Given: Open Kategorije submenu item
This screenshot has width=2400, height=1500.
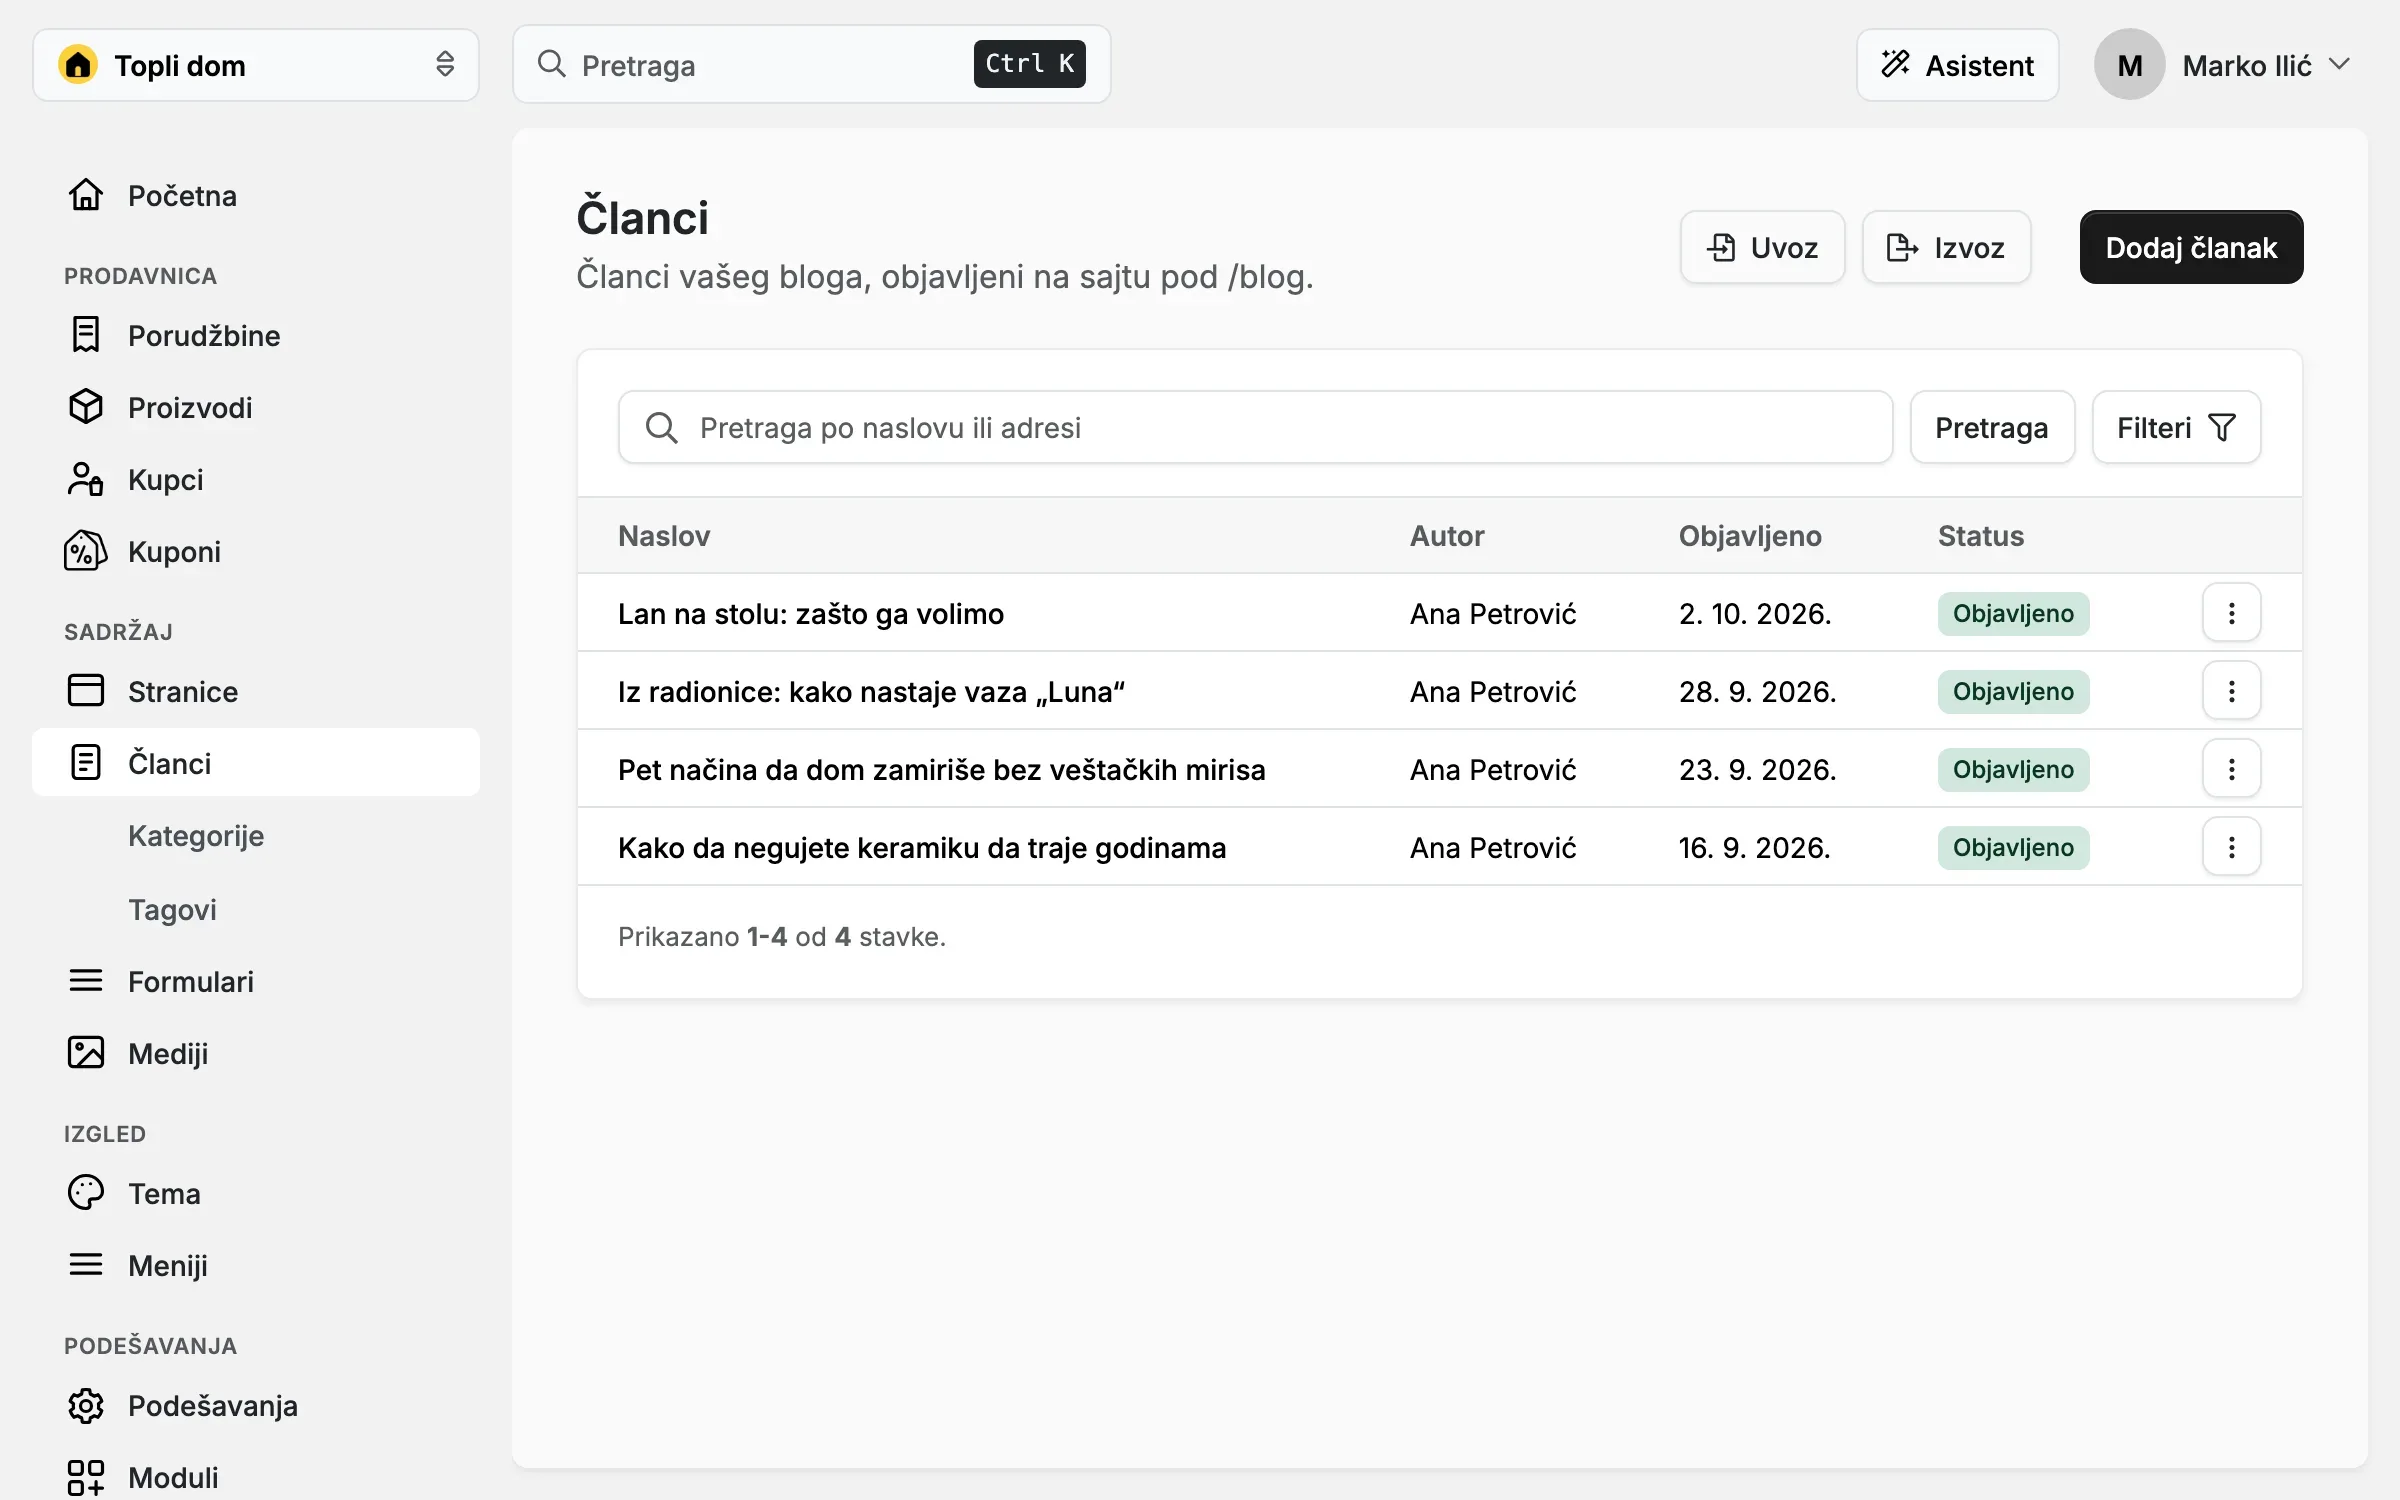Looking at the screenshot, I should click(196, 835).
